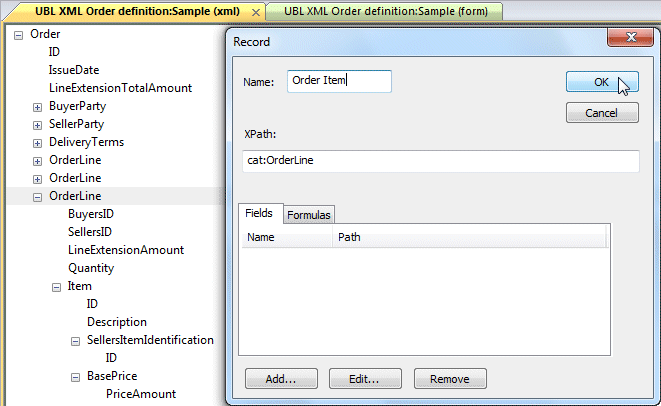Select the BasePrice label
661x406 pixels.
click(112, 376)
